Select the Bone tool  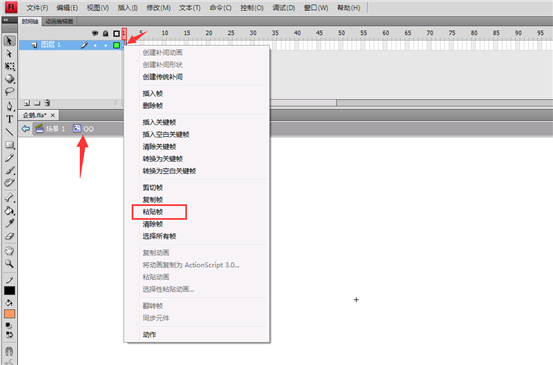point(9,198)
